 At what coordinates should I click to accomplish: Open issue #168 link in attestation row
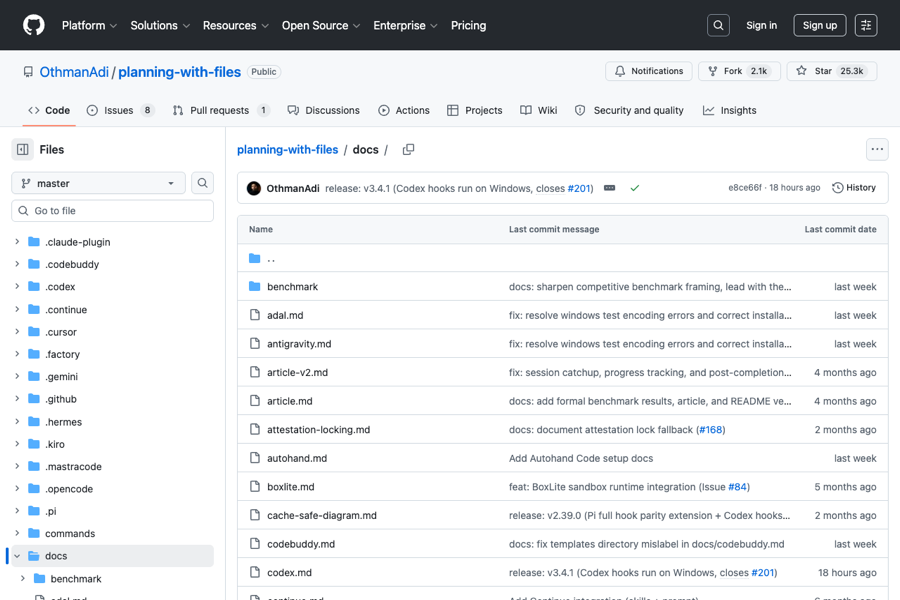[x=711, y=429]
